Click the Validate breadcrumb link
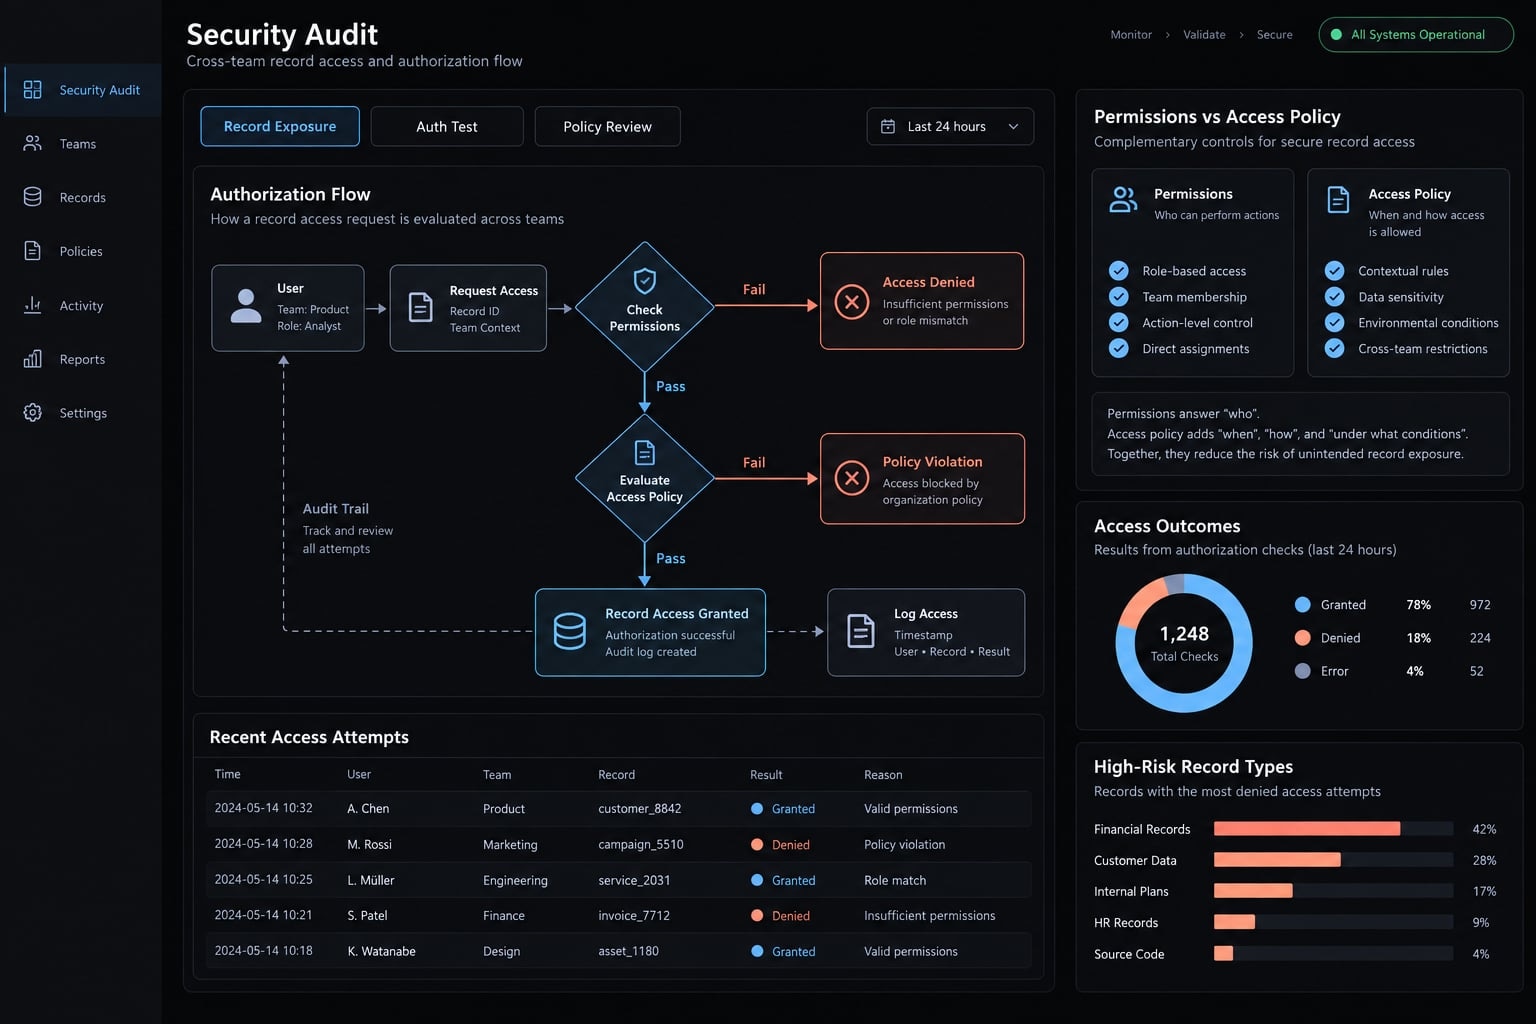 click(x=1204, y=35)
